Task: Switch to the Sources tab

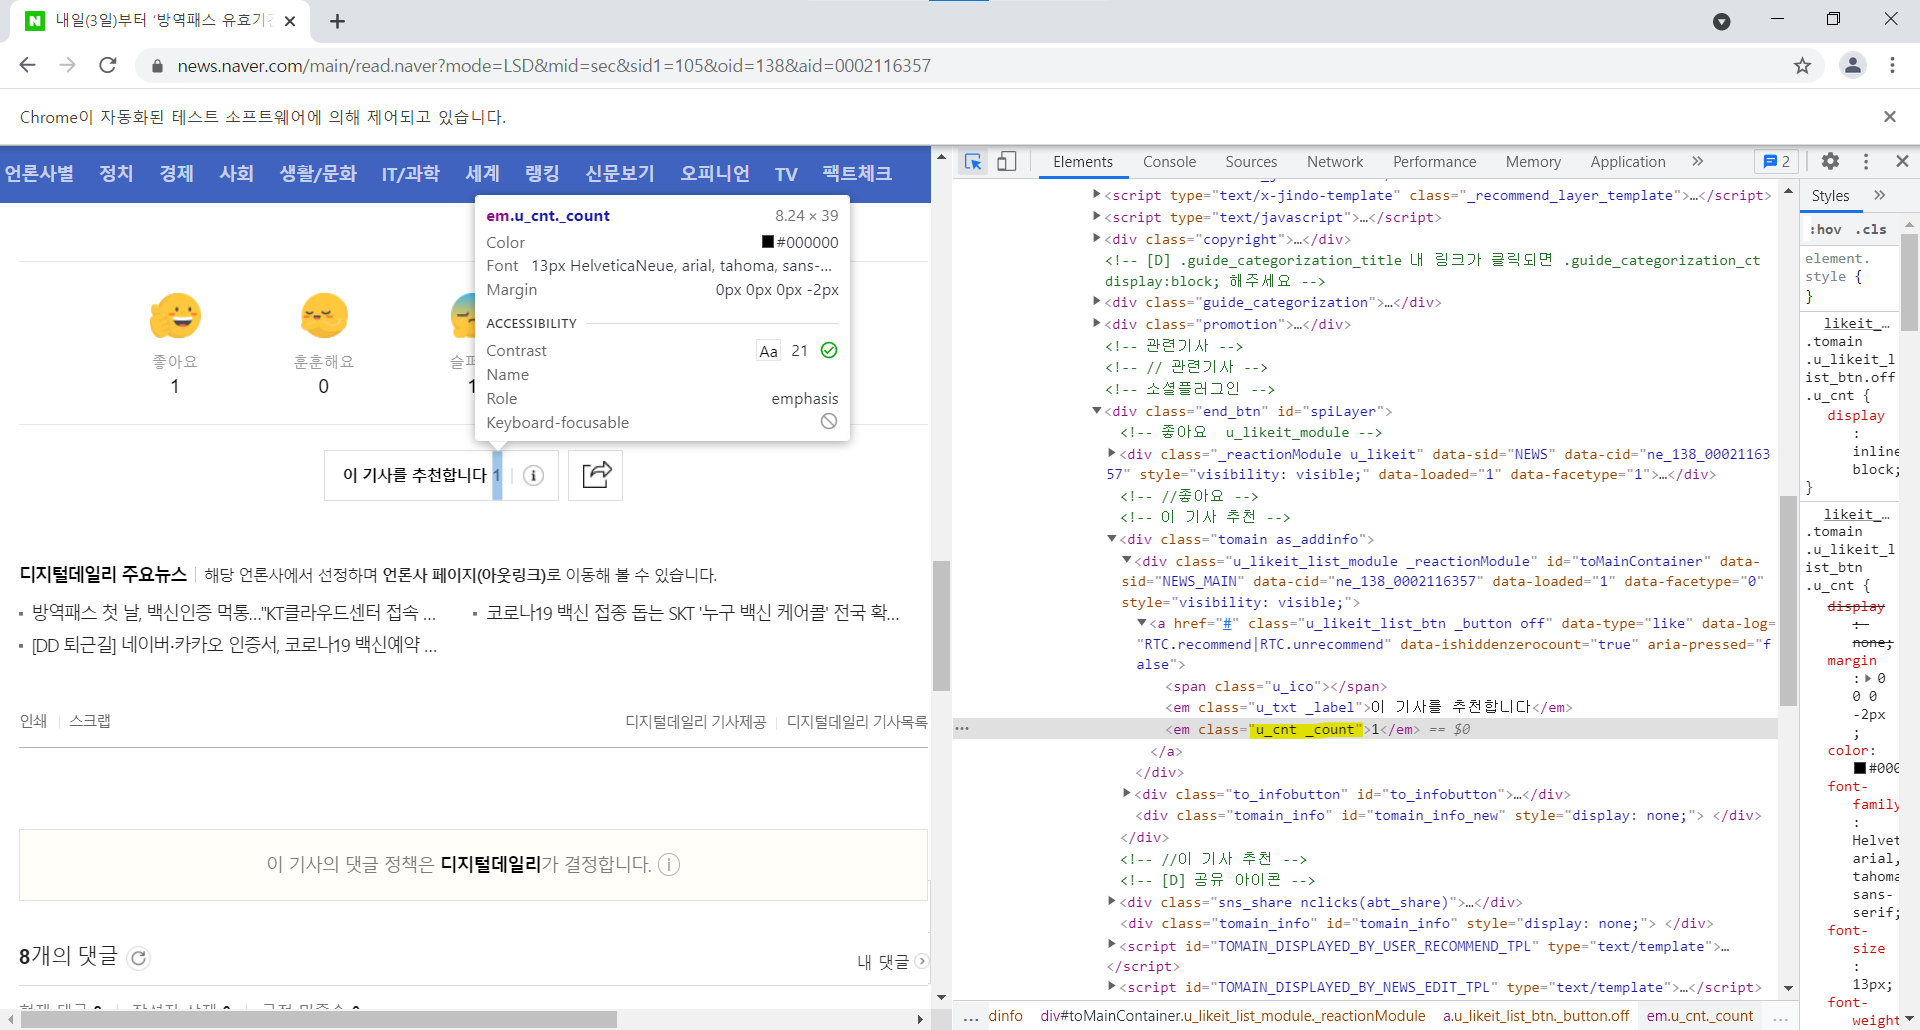Action: coord(1251,162)
